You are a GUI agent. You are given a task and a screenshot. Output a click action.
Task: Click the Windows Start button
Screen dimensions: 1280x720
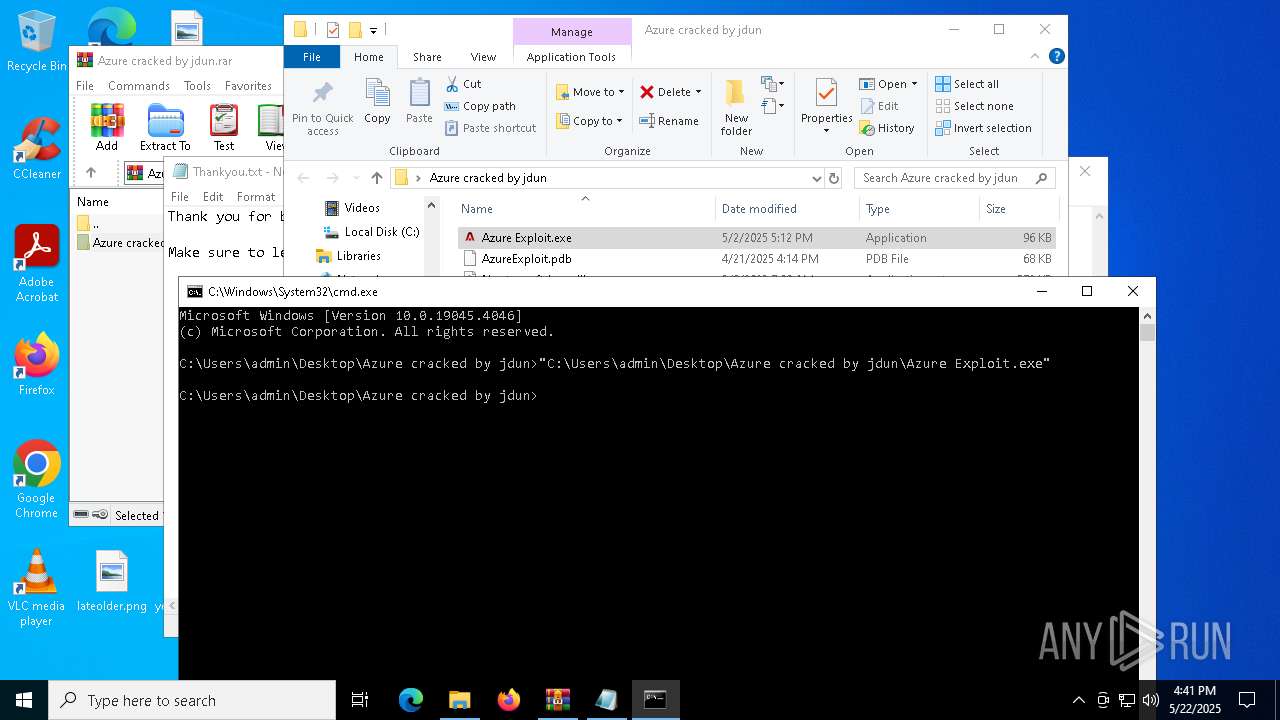(x=24, y=700)
